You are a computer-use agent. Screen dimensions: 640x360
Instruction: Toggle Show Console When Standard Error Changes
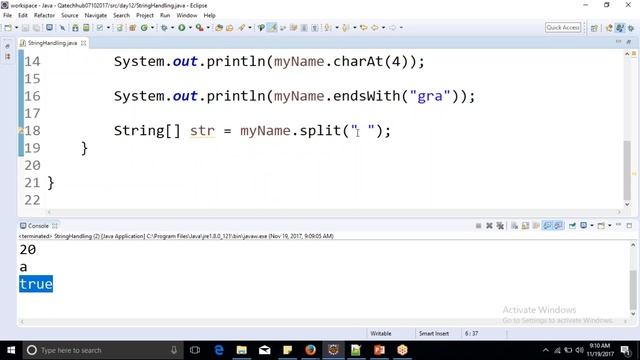[x=558, y=226]
